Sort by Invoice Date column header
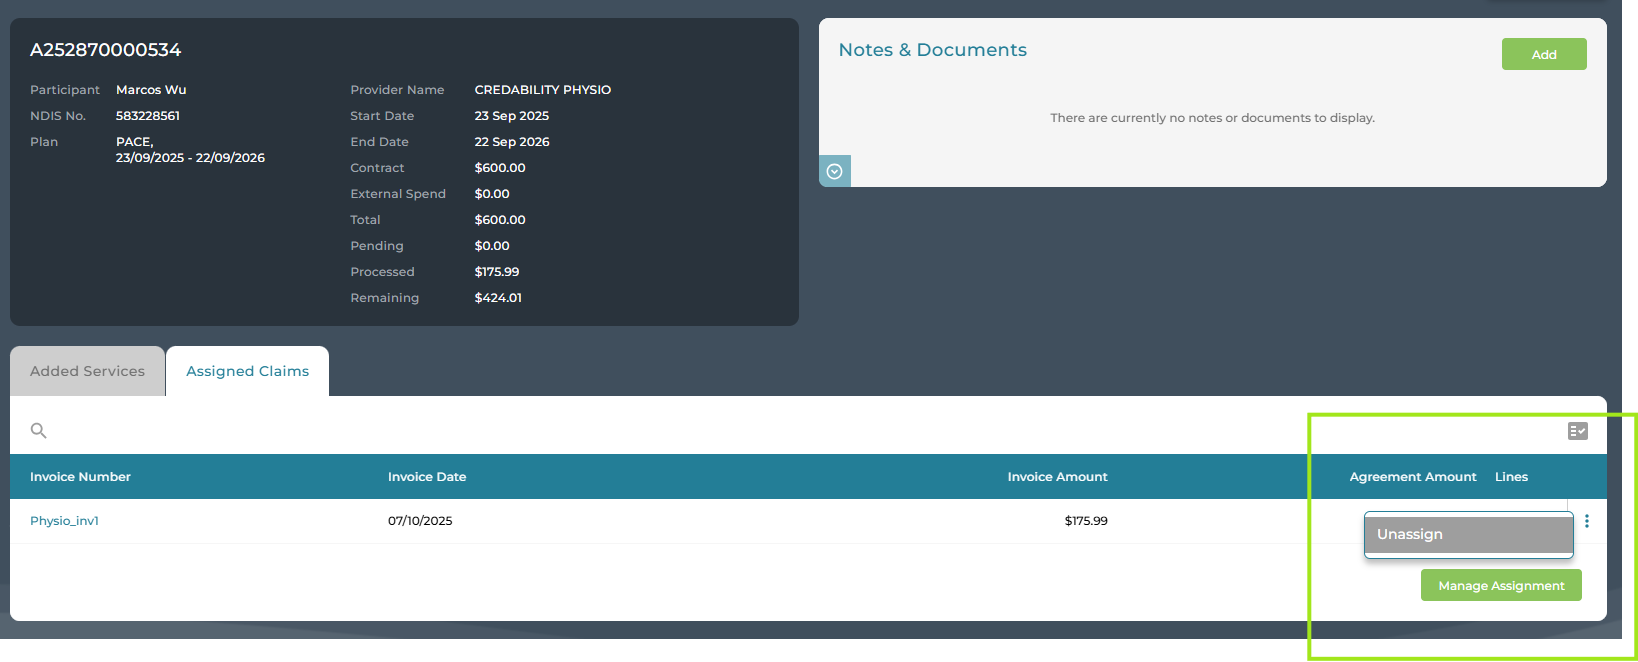The image size is (1638, 662). tap(427, 477)
